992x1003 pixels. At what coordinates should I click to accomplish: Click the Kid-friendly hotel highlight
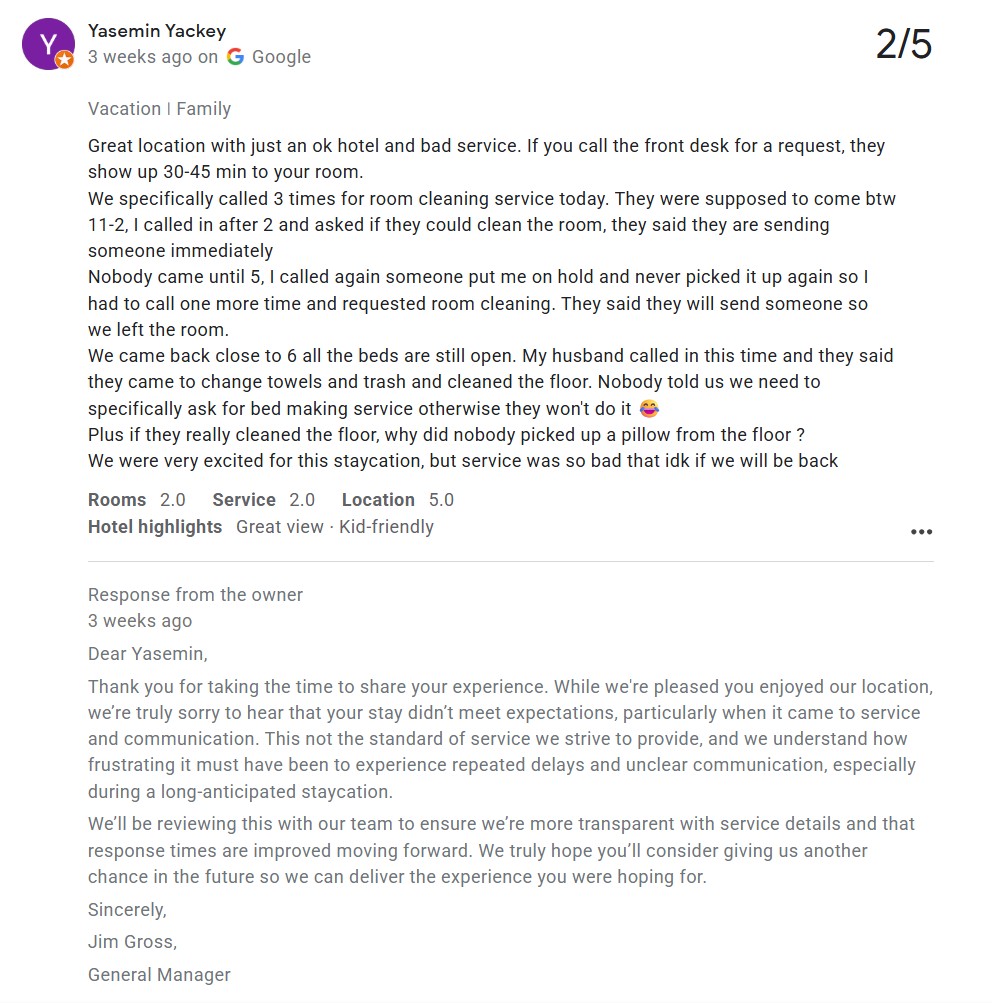386,526
